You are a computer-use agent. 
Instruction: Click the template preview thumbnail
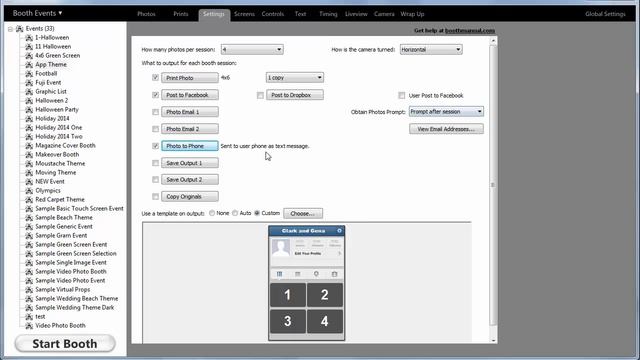pos(307,283)
